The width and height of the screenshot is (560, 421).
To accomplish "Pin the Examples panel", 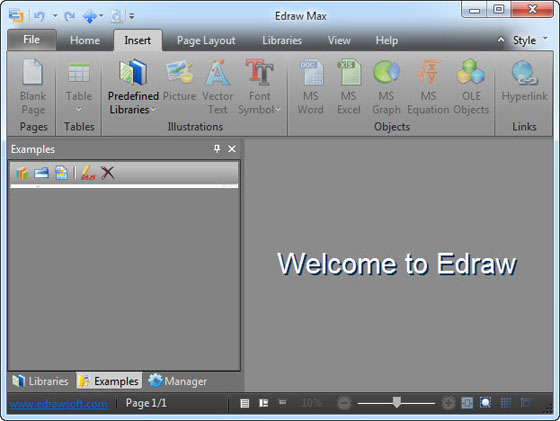I will tap(217, 149).
